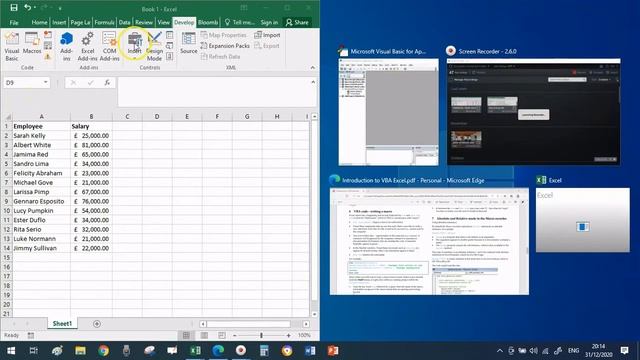The height and width of the screenshot is (360, 640).
Task: Open the Windows Start menu
Action: coord(11,351)
